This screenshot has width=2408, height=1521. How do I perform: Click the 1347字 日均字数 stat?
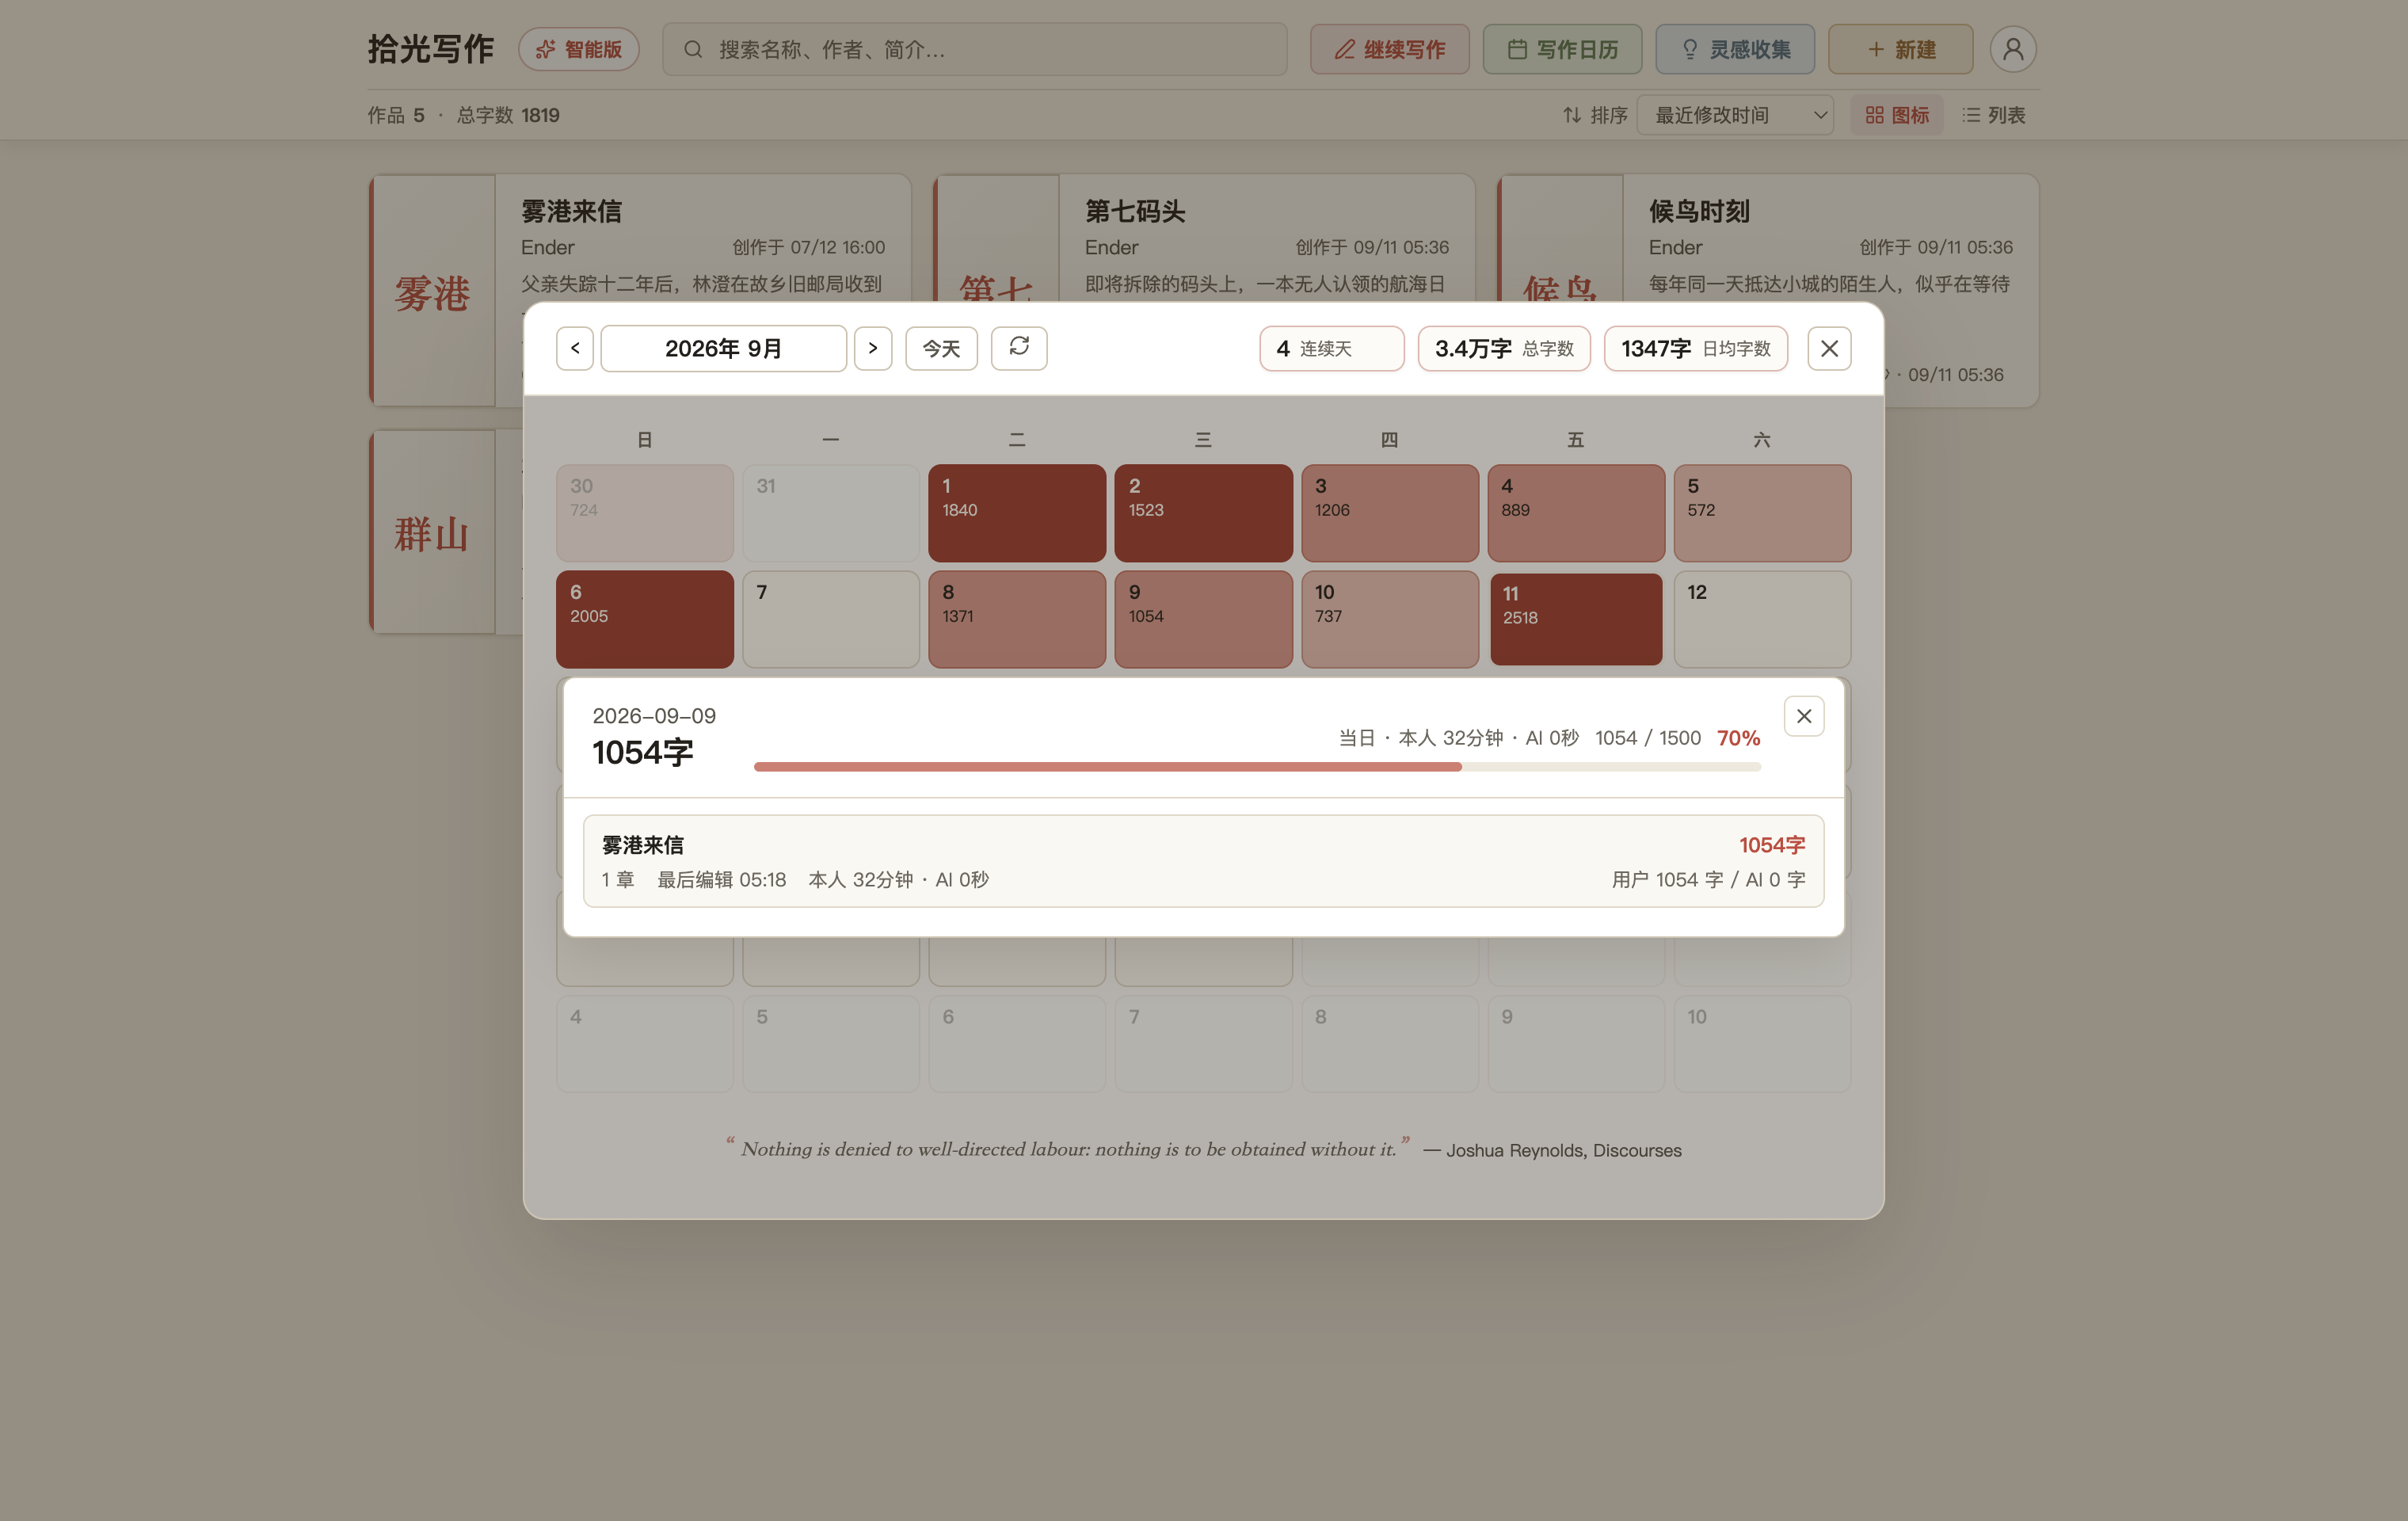1695,348
